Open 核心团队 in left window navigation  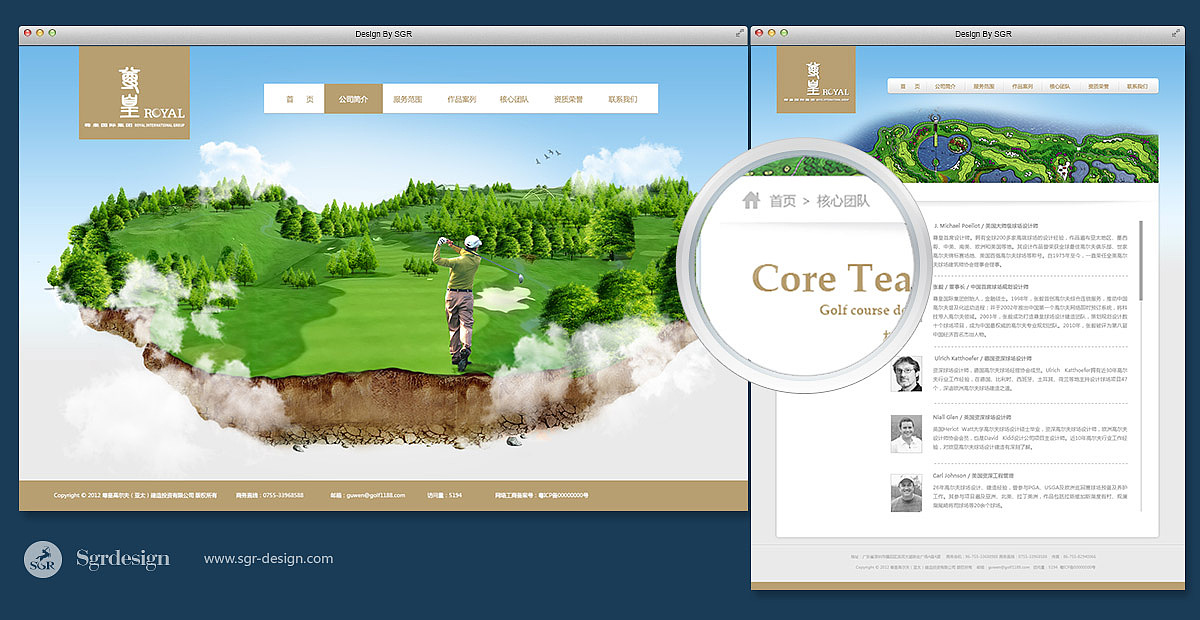(x=515, y=99)
